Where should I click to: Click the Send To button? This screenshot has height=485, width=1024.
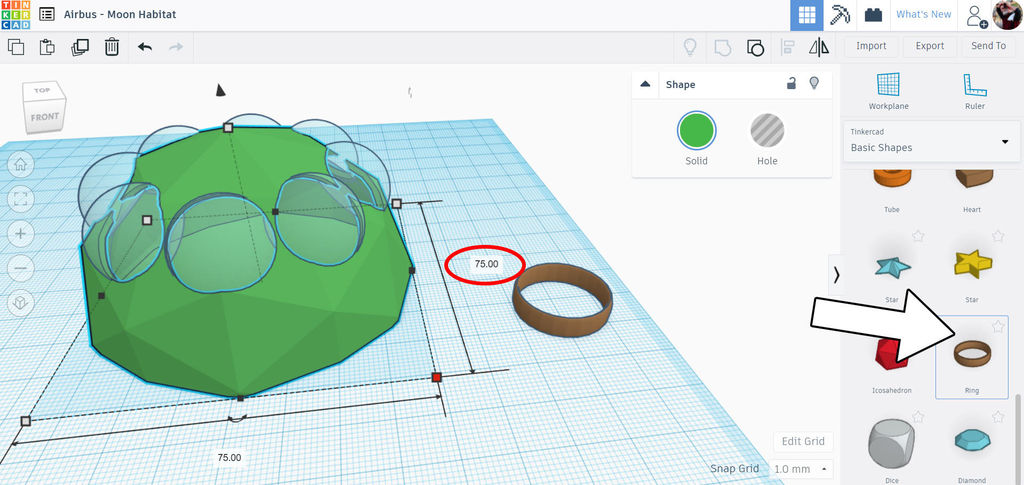988,46
